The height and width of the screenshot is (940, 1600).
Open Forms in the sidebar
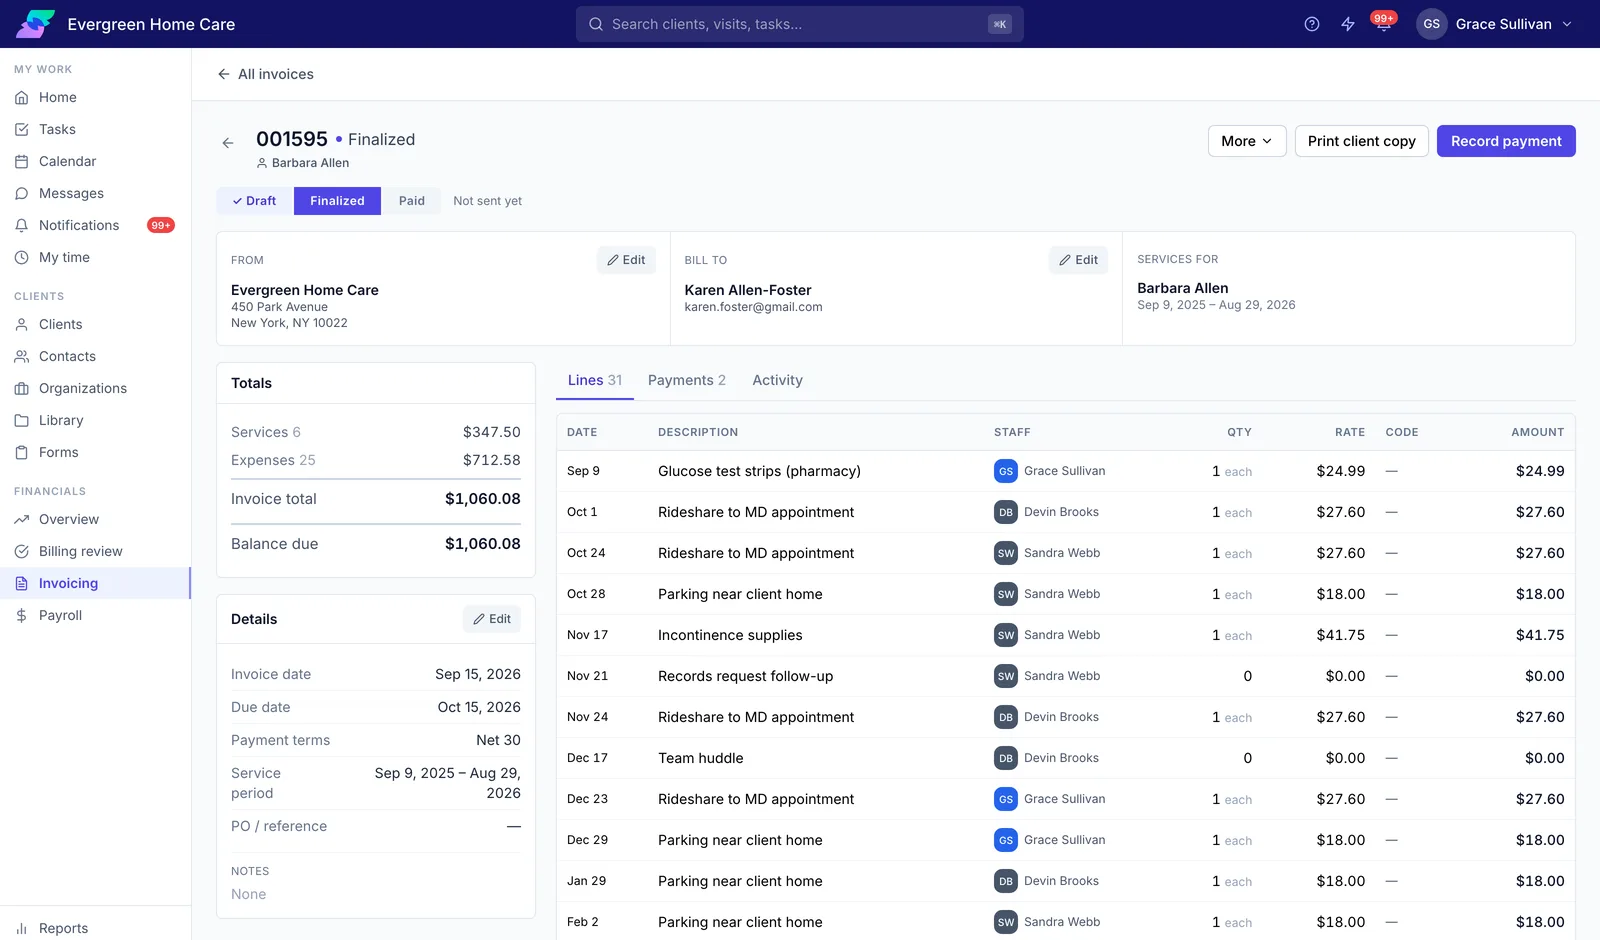coord(95,452)
